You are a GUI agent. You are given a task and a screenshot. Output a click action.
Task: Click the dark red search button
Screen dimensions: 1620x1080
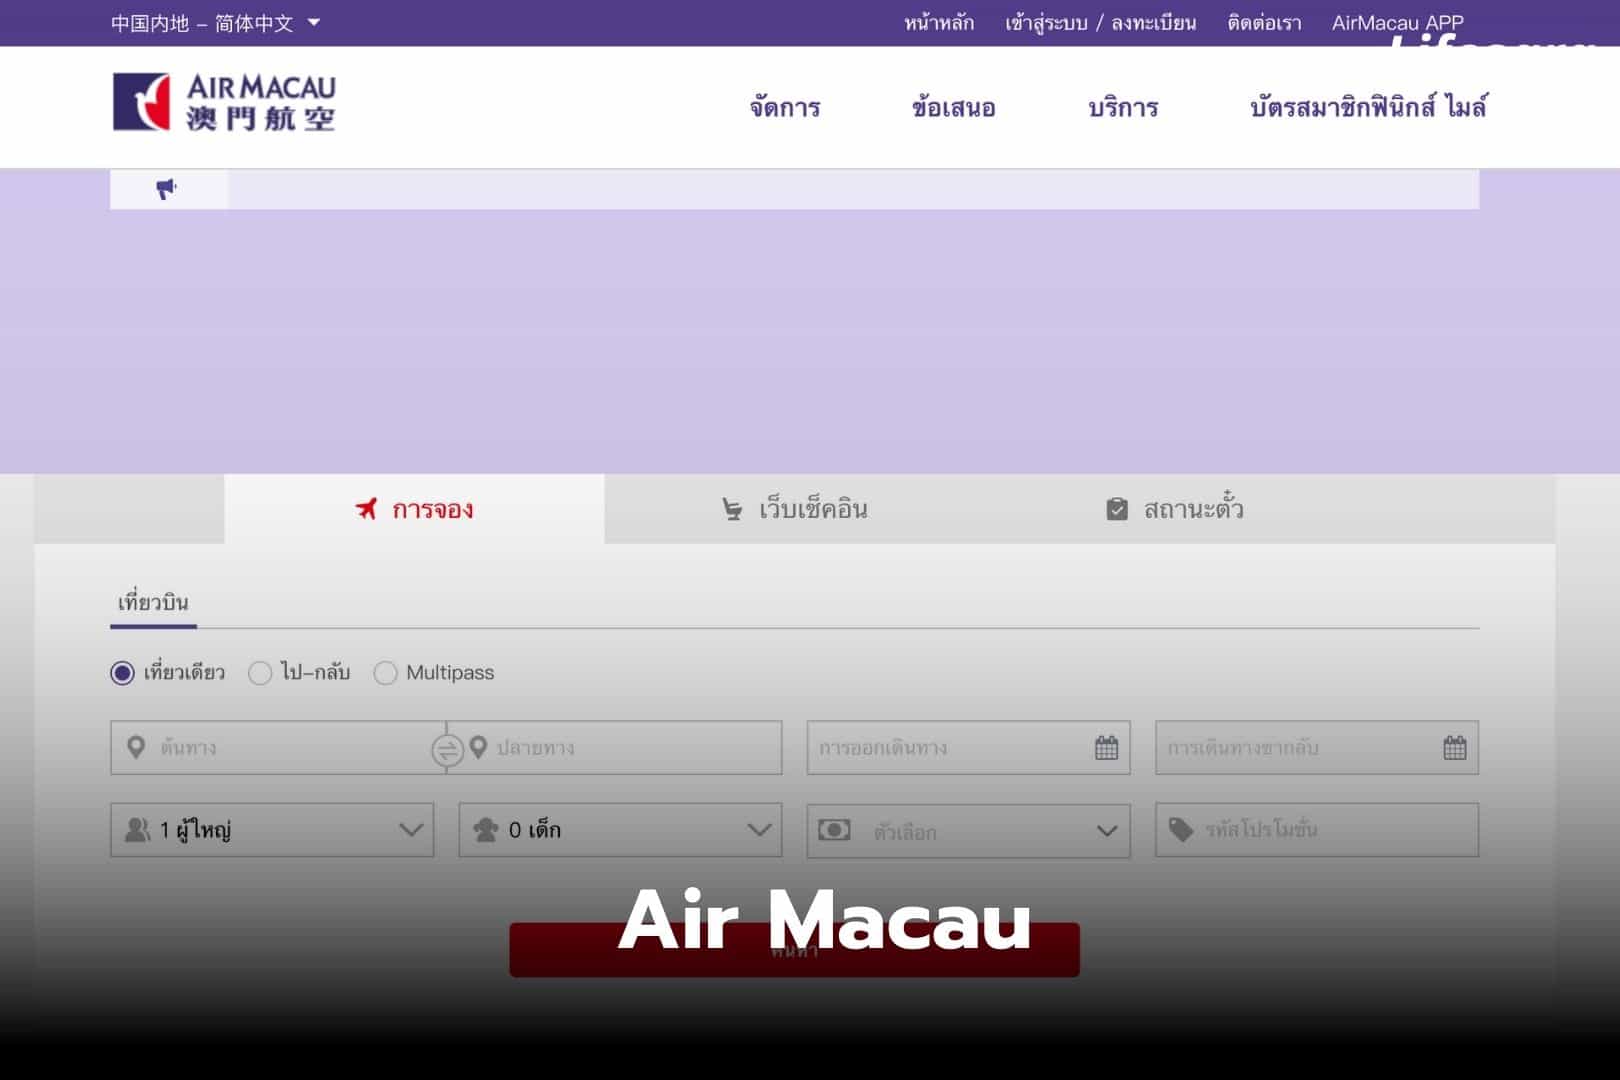coord(794,949)
